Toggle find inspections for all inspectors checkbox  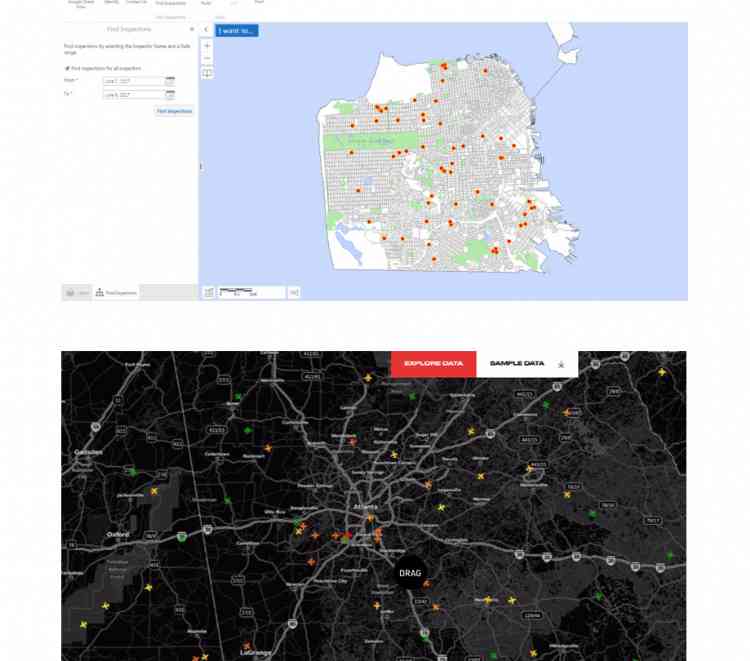[67, 68]
